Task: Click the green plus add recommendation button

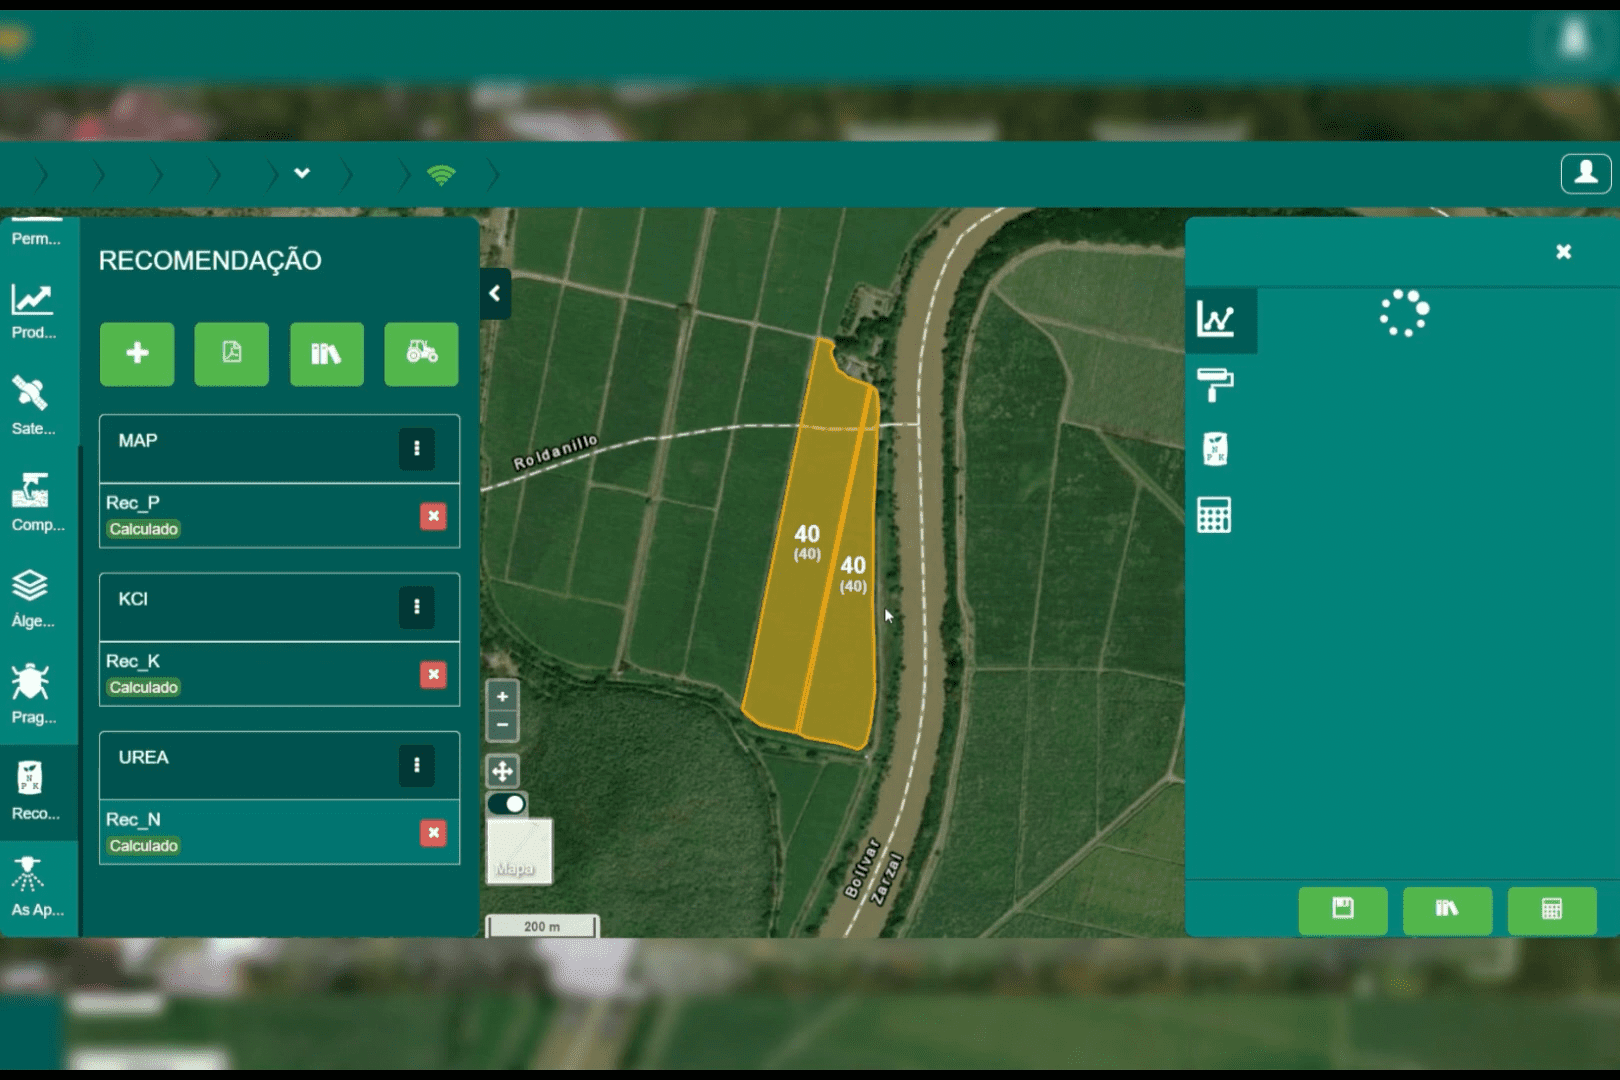Action: (137, 353)
